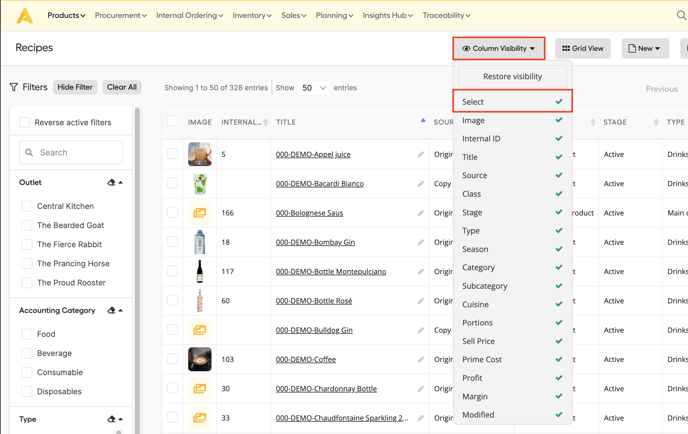The width and height of the screenshot is (688, 434).
Task: Open the Show 50 entries dropdown
Action: click(314, 88)
